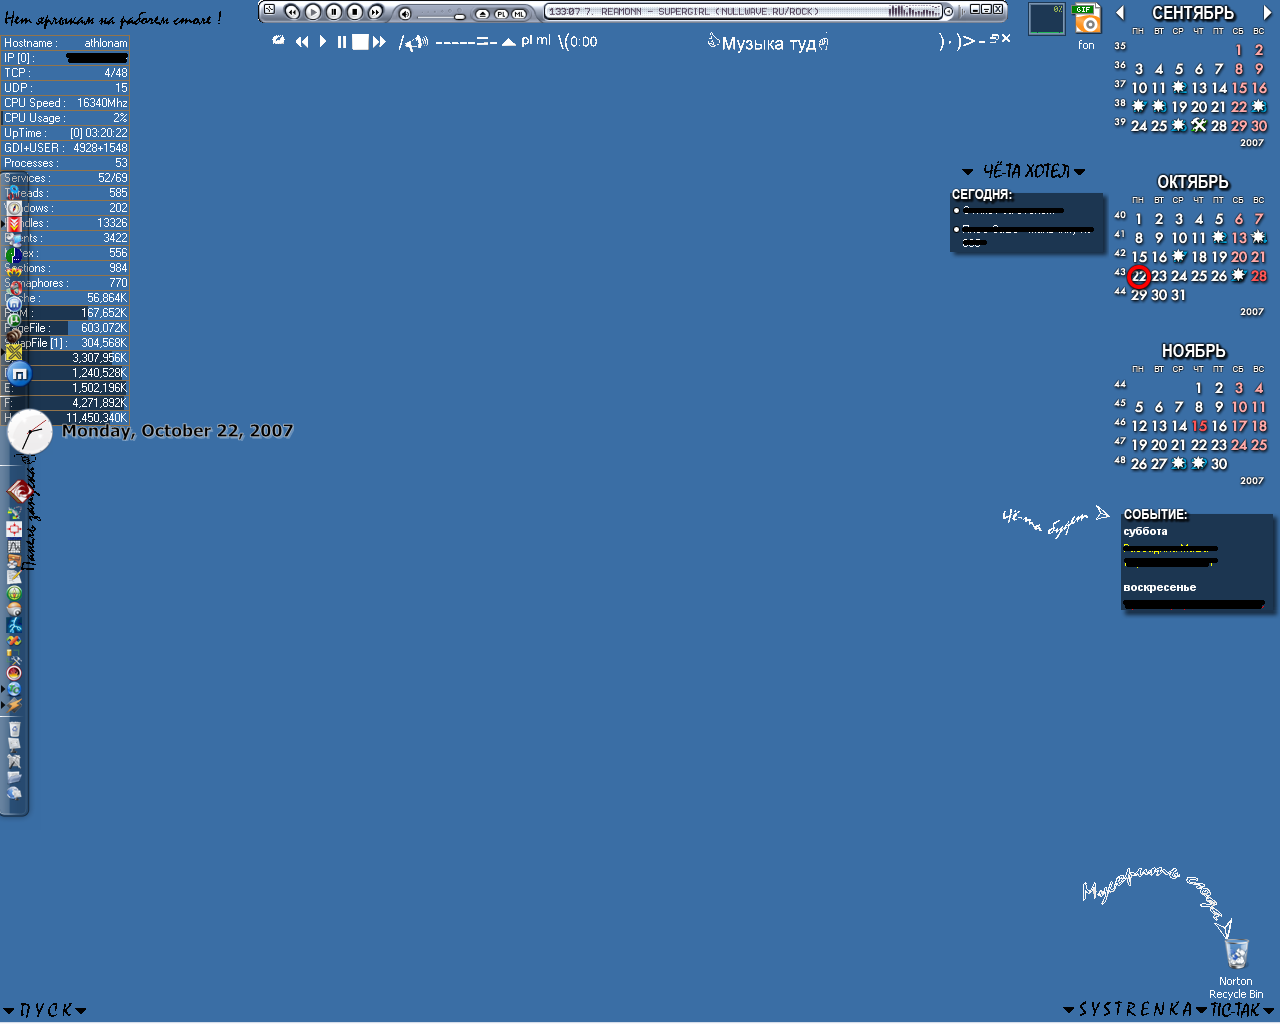Expand the ПУСК start menu
This screenshot has height=1024, width=1280.
[x=46, y=1010]
